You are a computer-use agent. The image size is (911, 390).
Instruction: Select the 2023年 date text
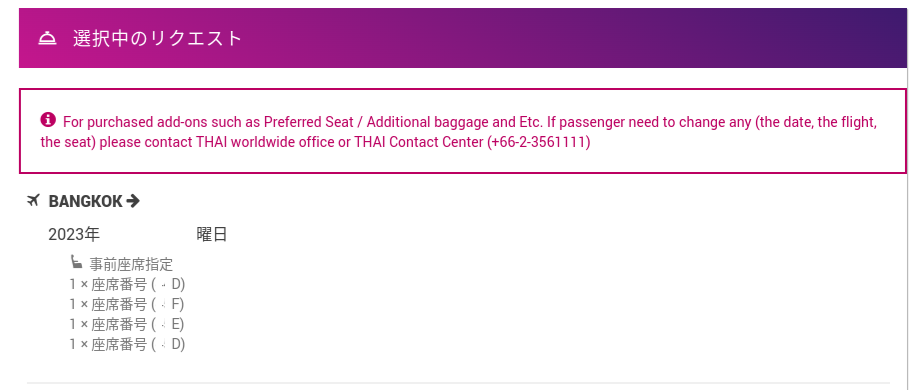pyautogui.click(x=74, y=235)
